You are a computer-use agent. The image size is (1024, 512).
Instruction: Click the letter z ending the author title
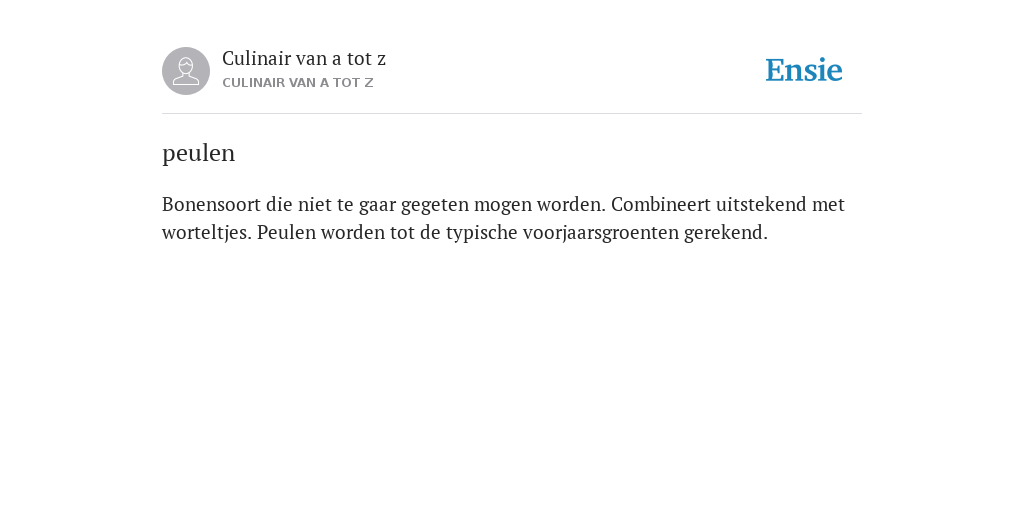pos(381,60)
